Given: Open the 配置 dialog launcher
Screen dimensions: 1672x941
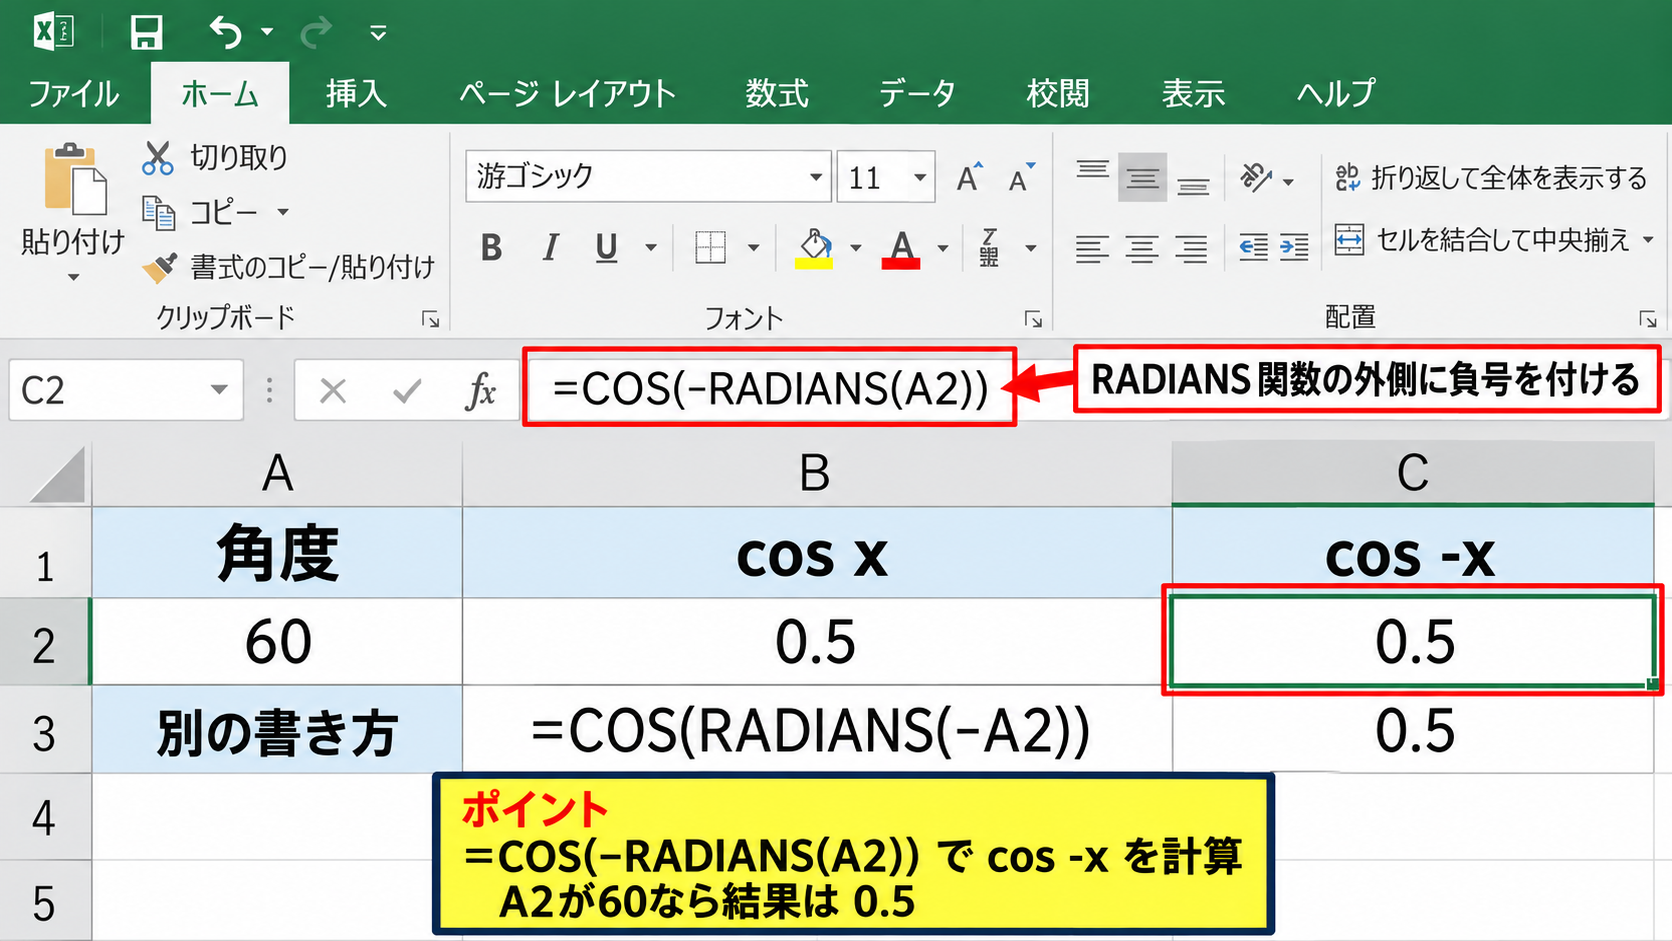Looking at the screenshot, I should point(1647,319).
